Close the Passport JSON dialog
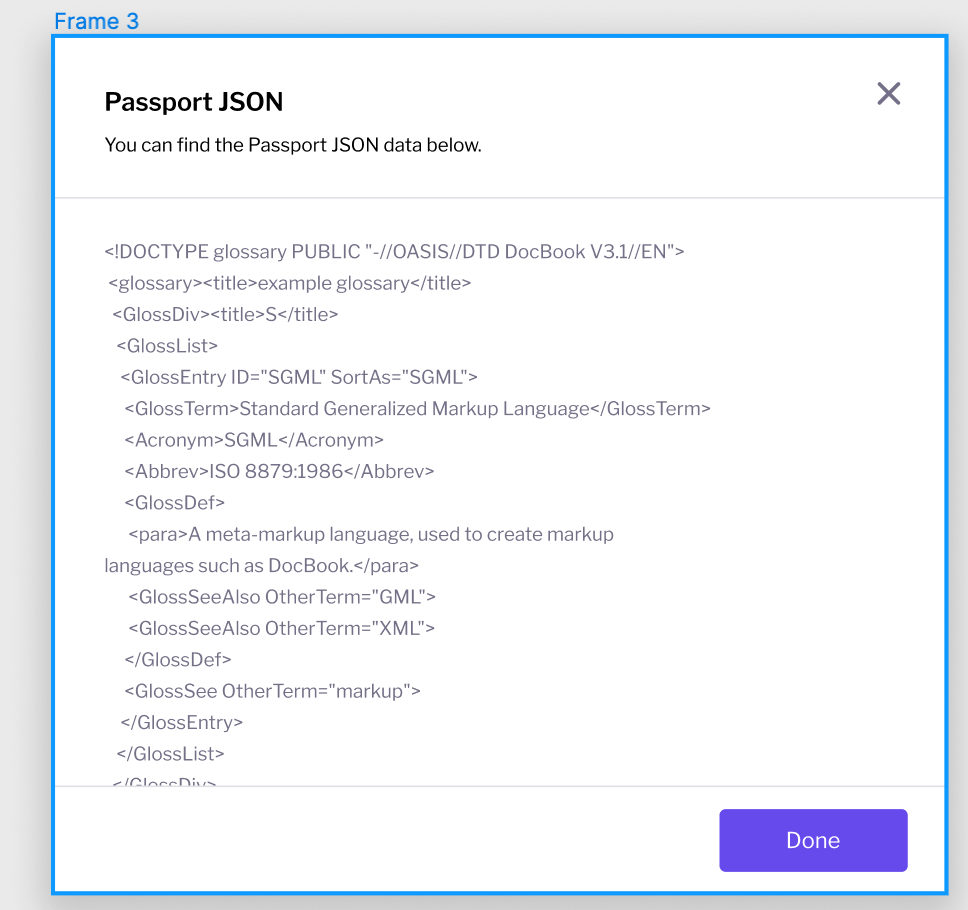 [888, 93]
